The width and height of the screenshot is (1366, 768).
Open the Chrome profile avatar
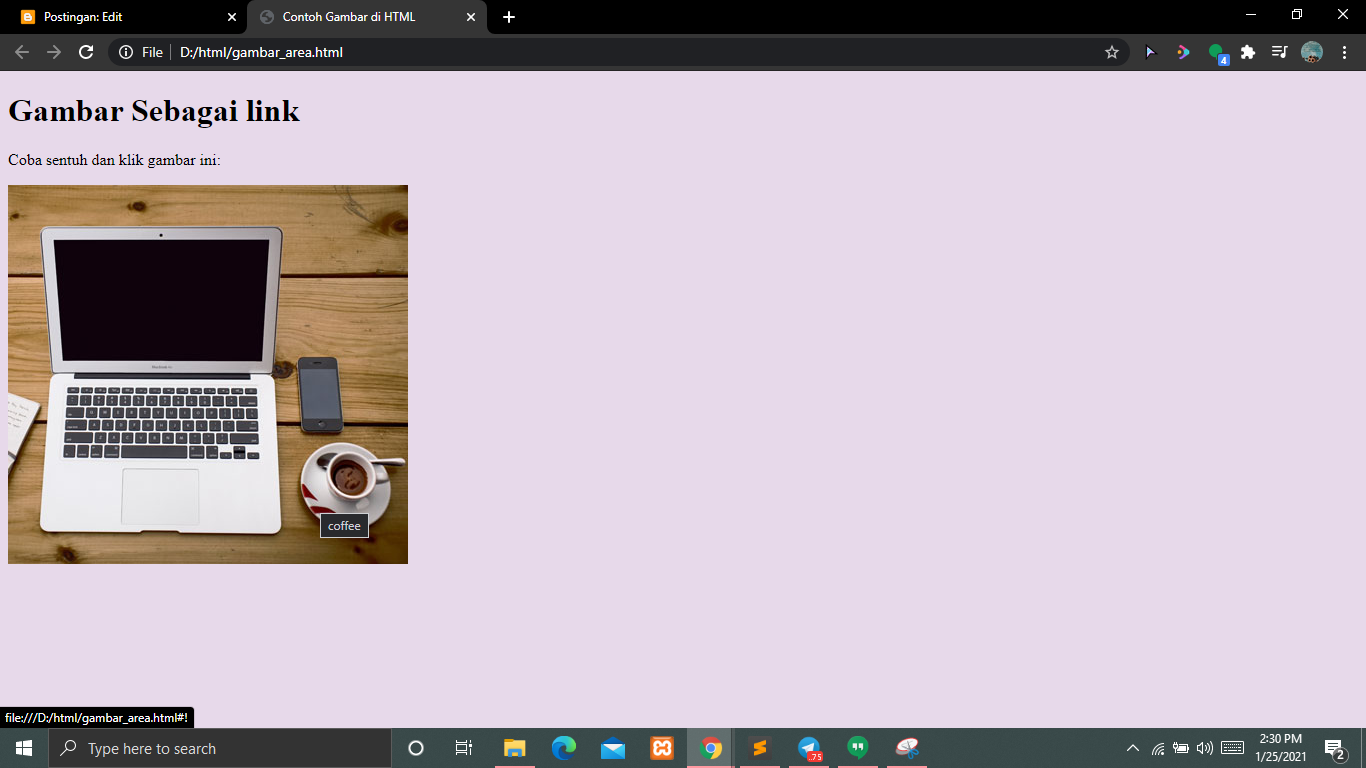click(x=1312, y=52)
